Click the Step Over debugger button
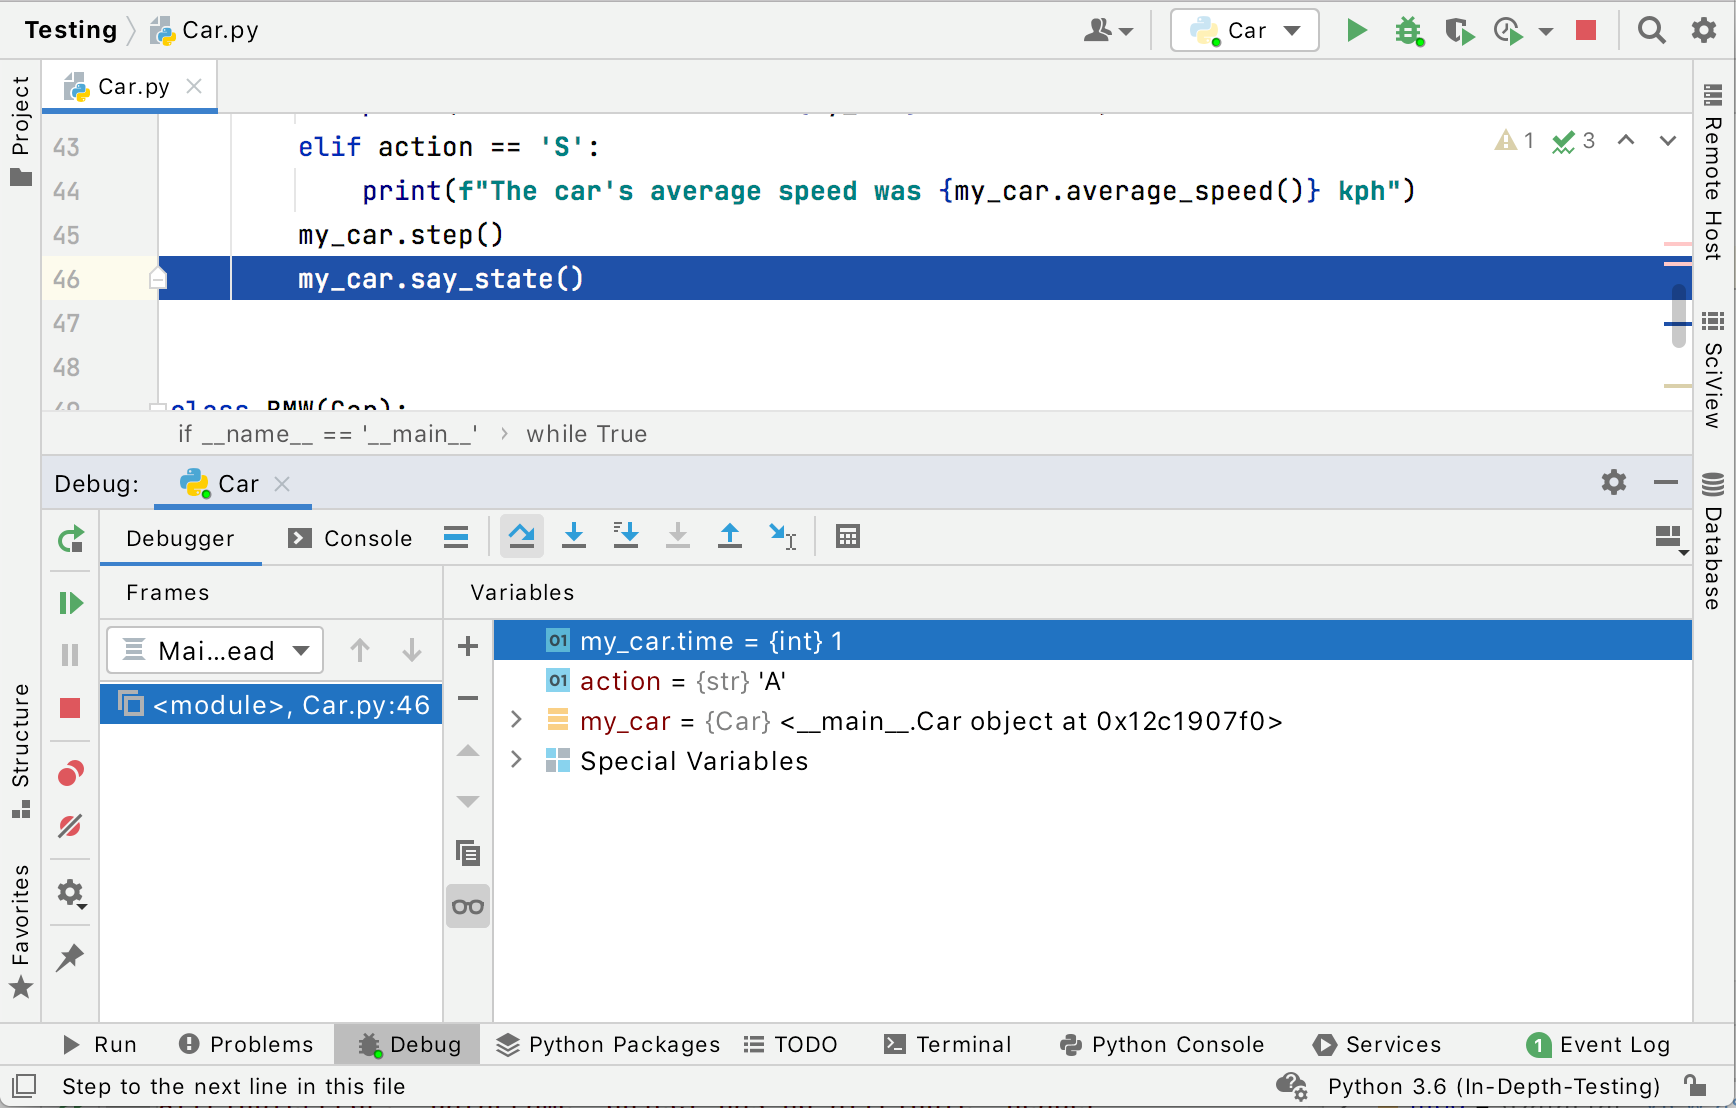 click(521, 537)
